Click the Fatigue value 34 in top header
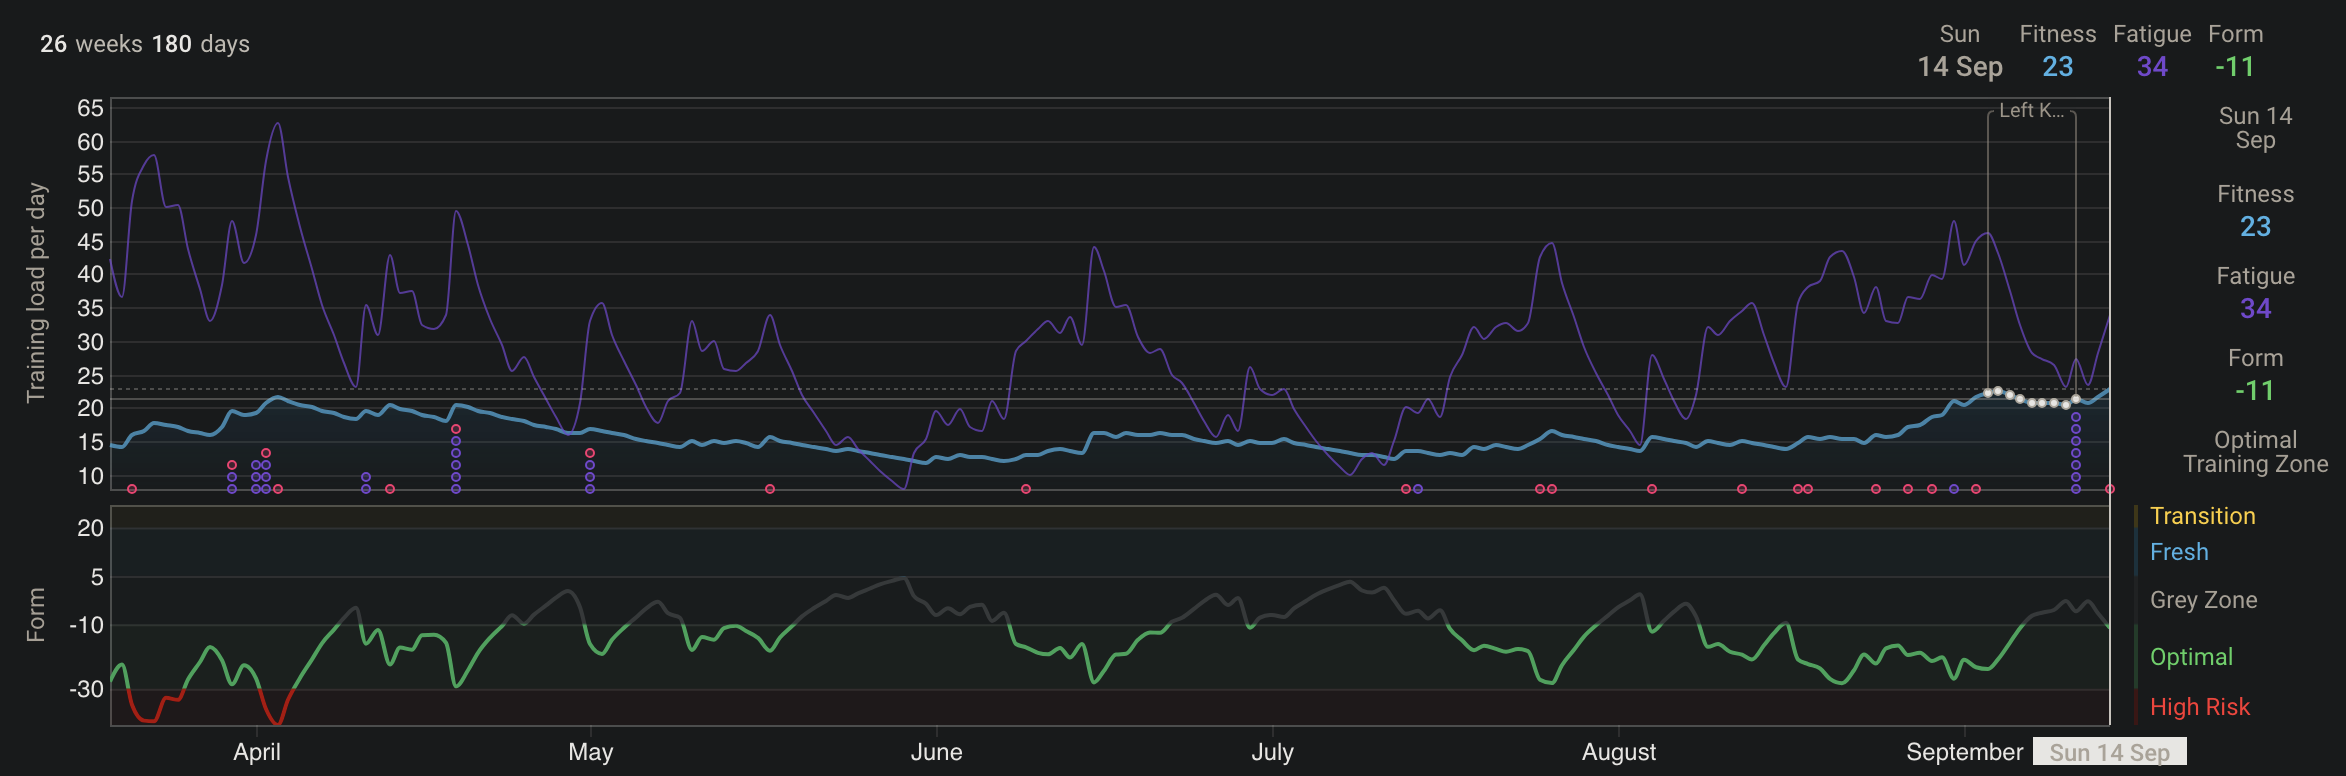The image size is (2346, 776). tap(2152, 67)
